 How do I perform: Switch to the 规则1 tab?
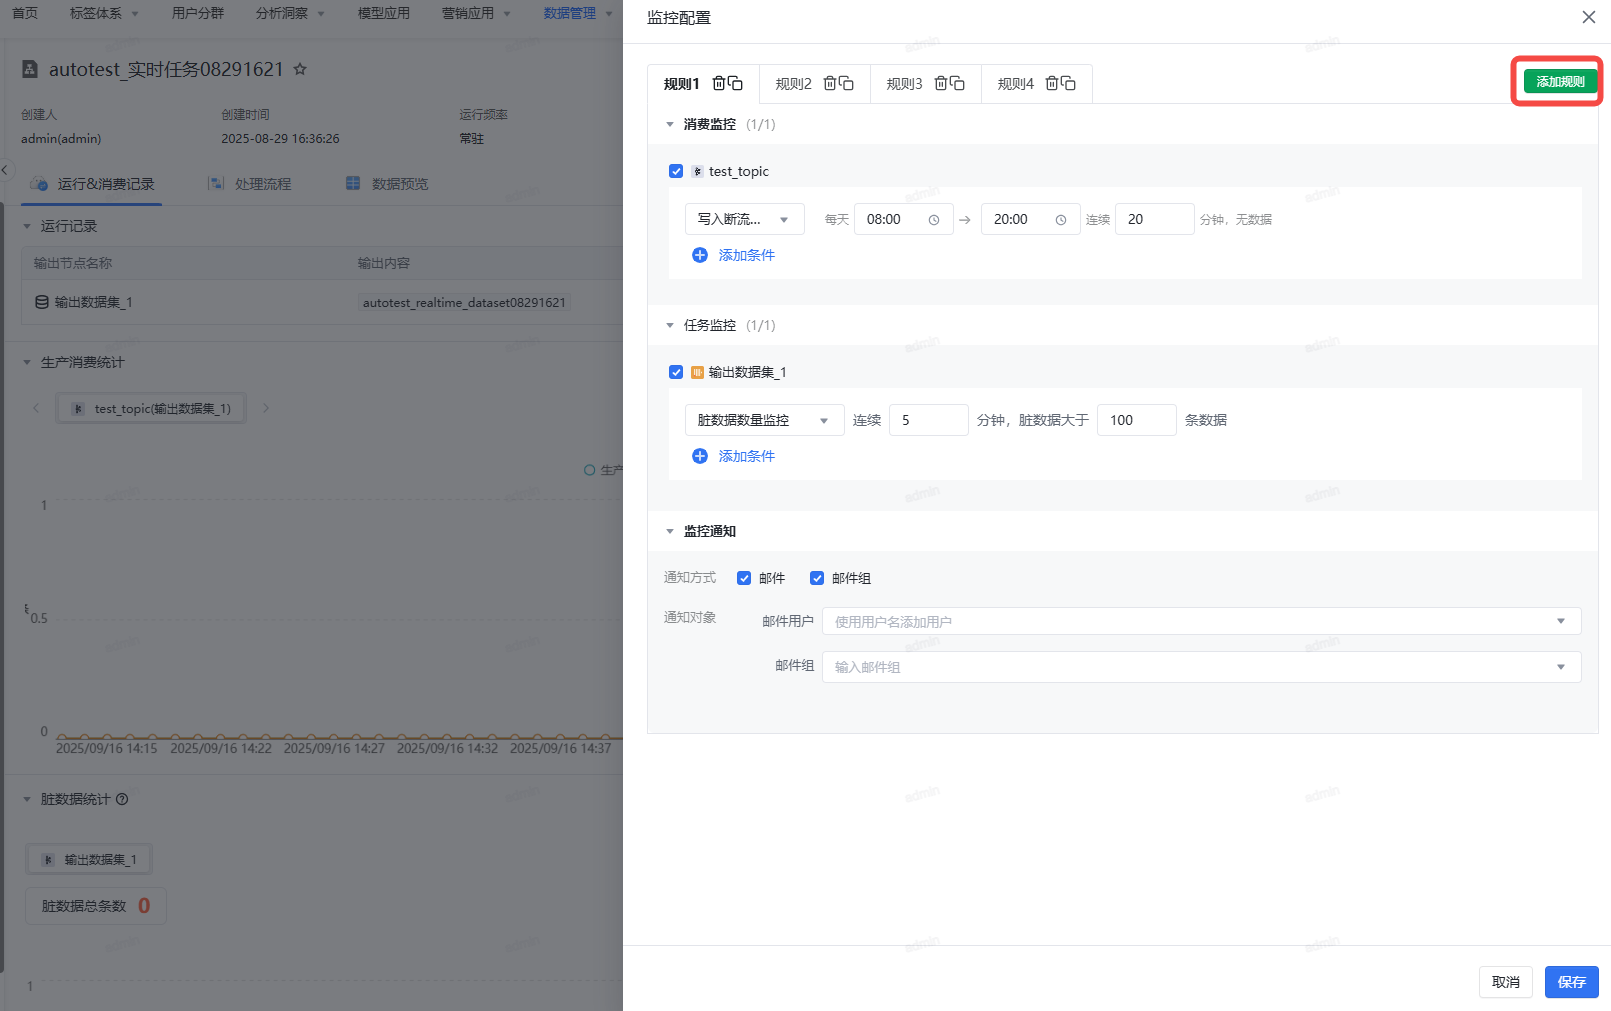(682, 84)
